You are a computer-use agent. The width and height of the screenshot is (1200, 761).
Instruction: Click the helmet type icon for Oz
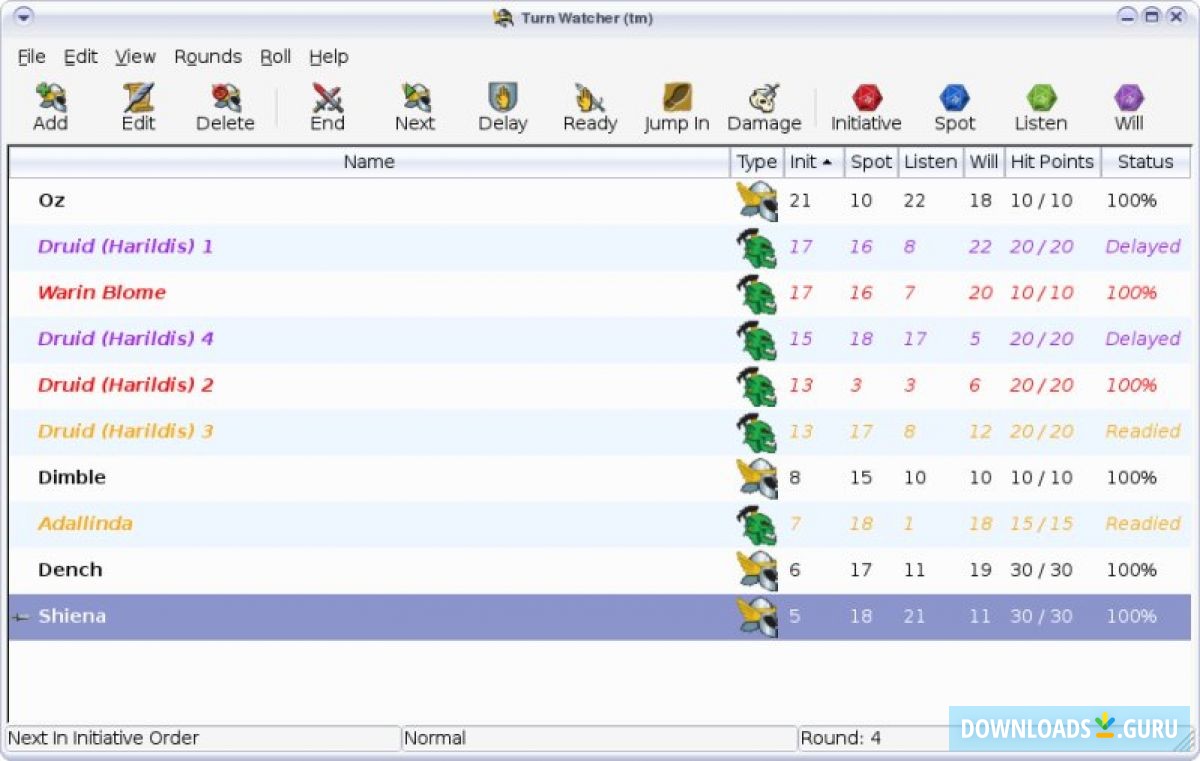click(757, 201)
